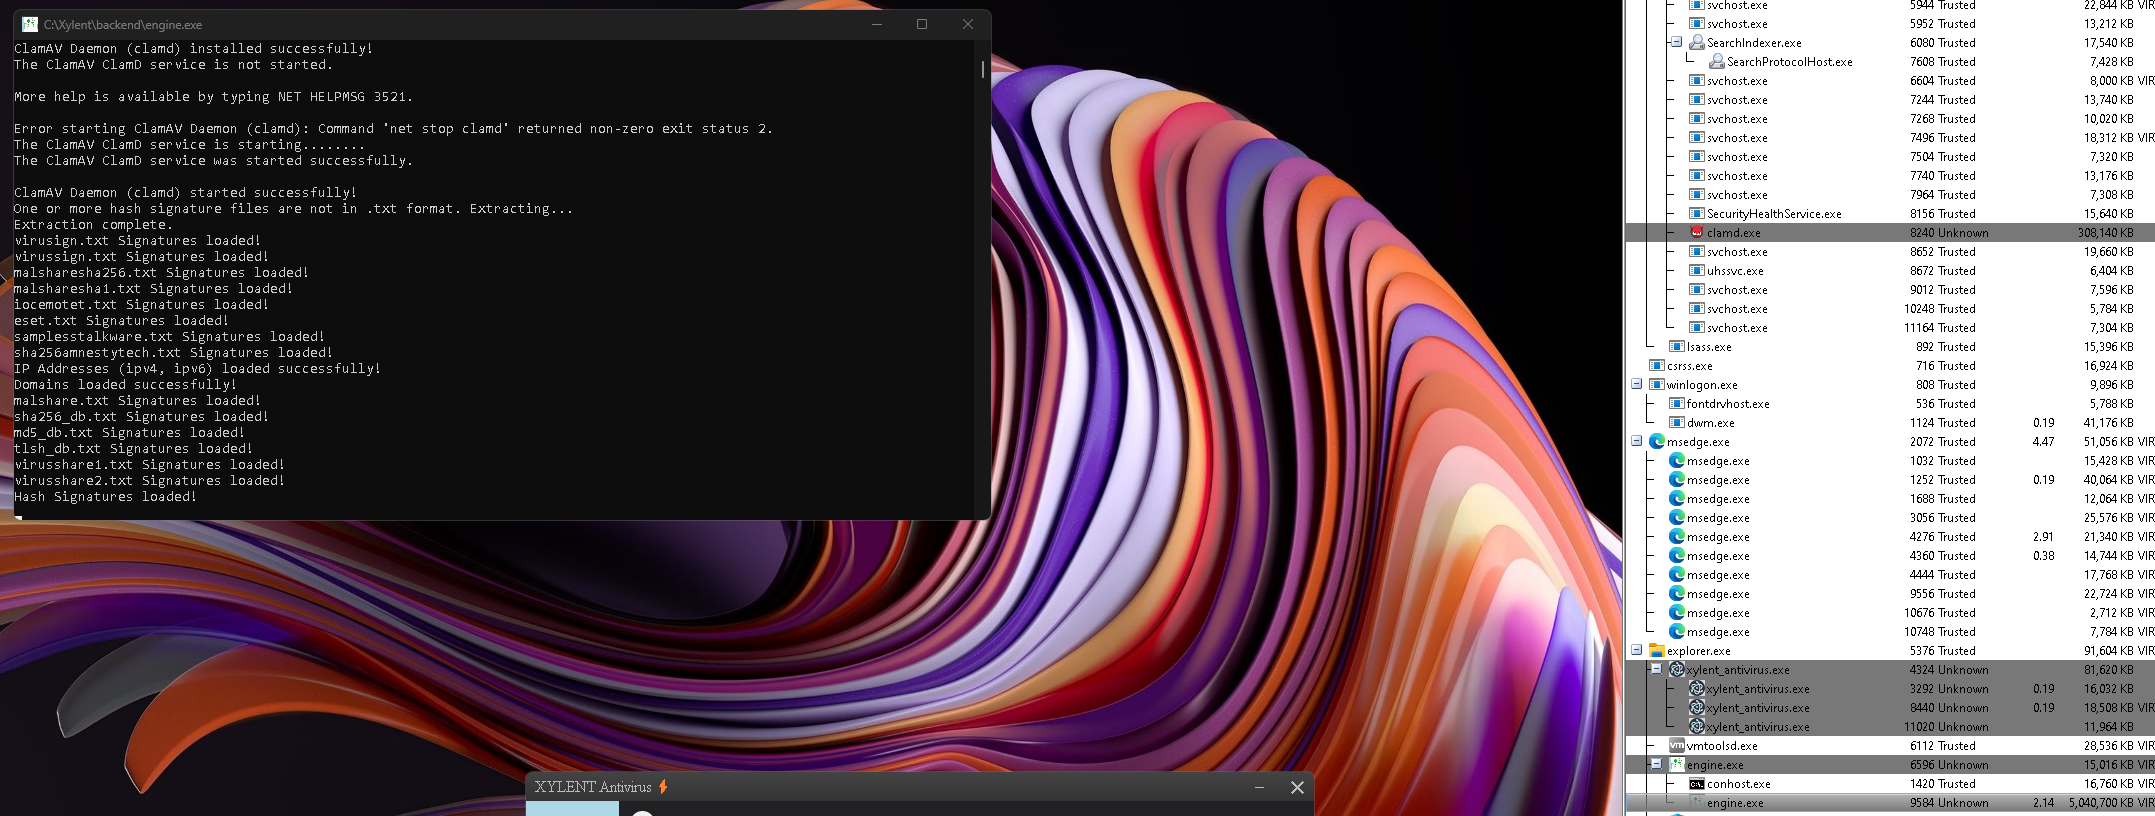Click the xylent_antivirus.exe icon for PID 11020
2155x816 pixels.
(1696, 726)
